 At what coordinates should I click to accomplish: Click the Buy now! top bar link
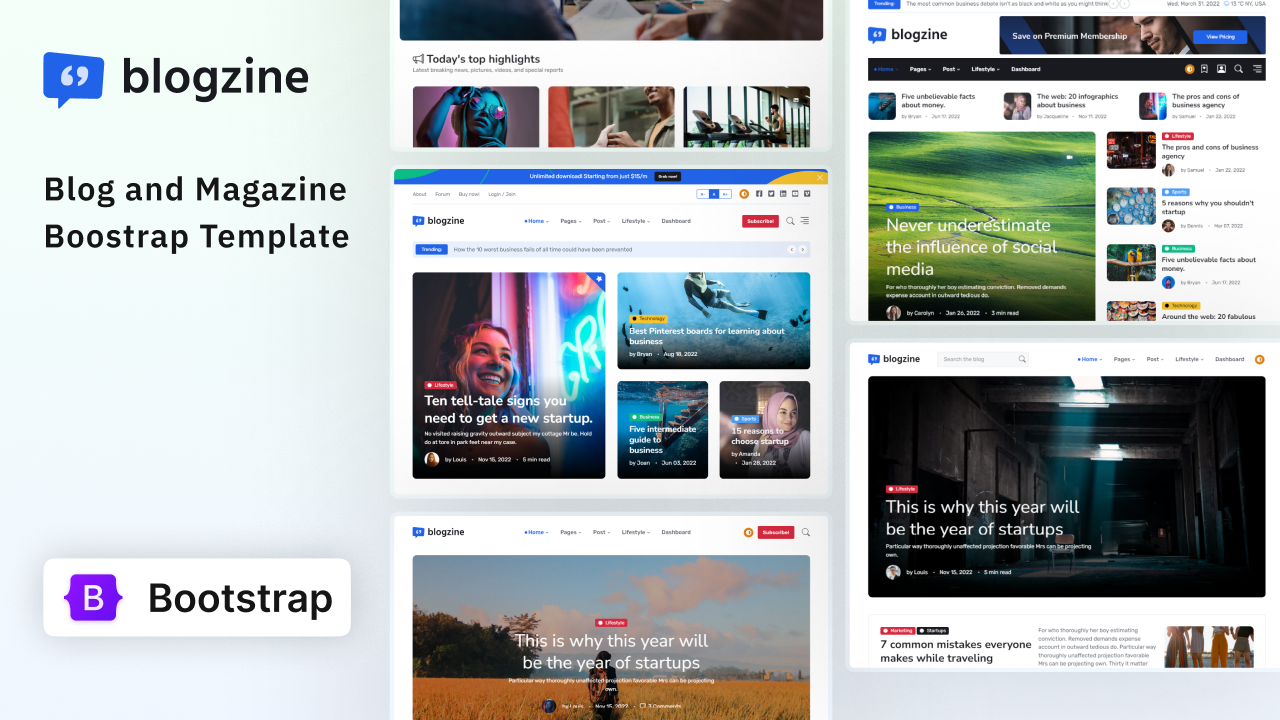[x=469, y=194]
